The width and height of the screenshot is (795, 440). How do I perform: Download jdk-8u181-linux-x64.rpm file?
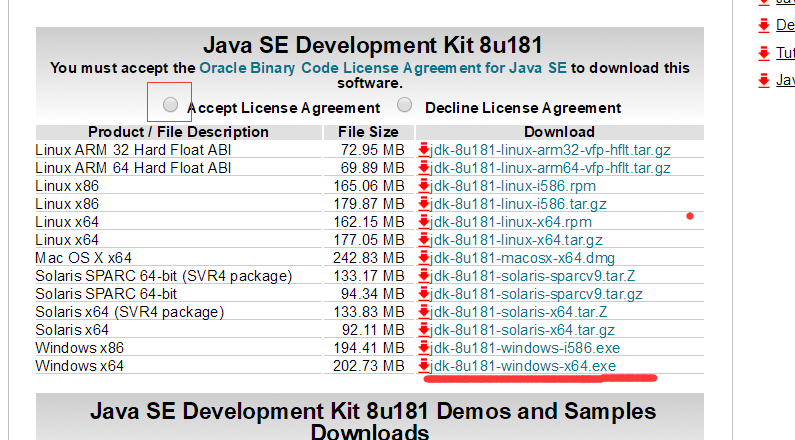tap(511, 222)
